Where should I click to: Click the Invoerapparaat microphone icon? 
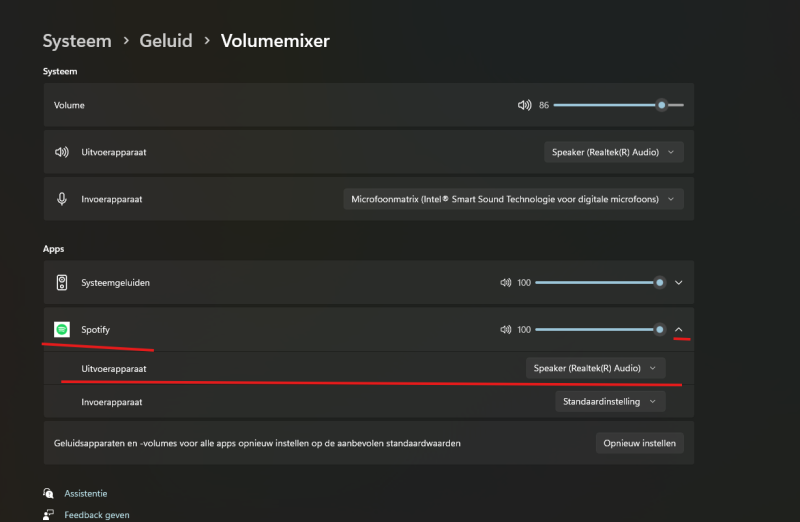(61, 199)
